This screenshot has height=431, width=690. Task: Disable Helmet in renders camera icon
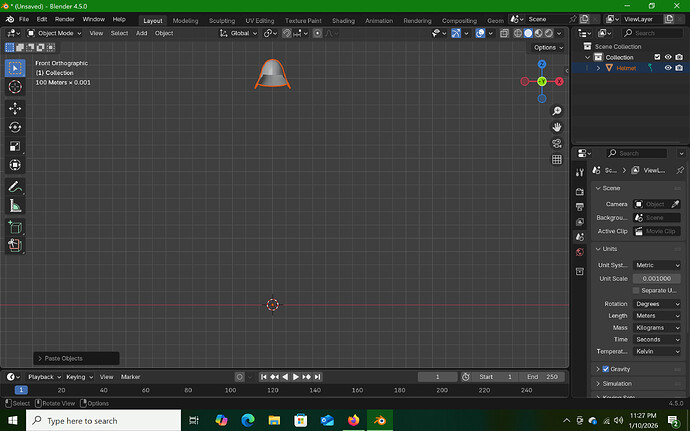[x=679, y=68]
